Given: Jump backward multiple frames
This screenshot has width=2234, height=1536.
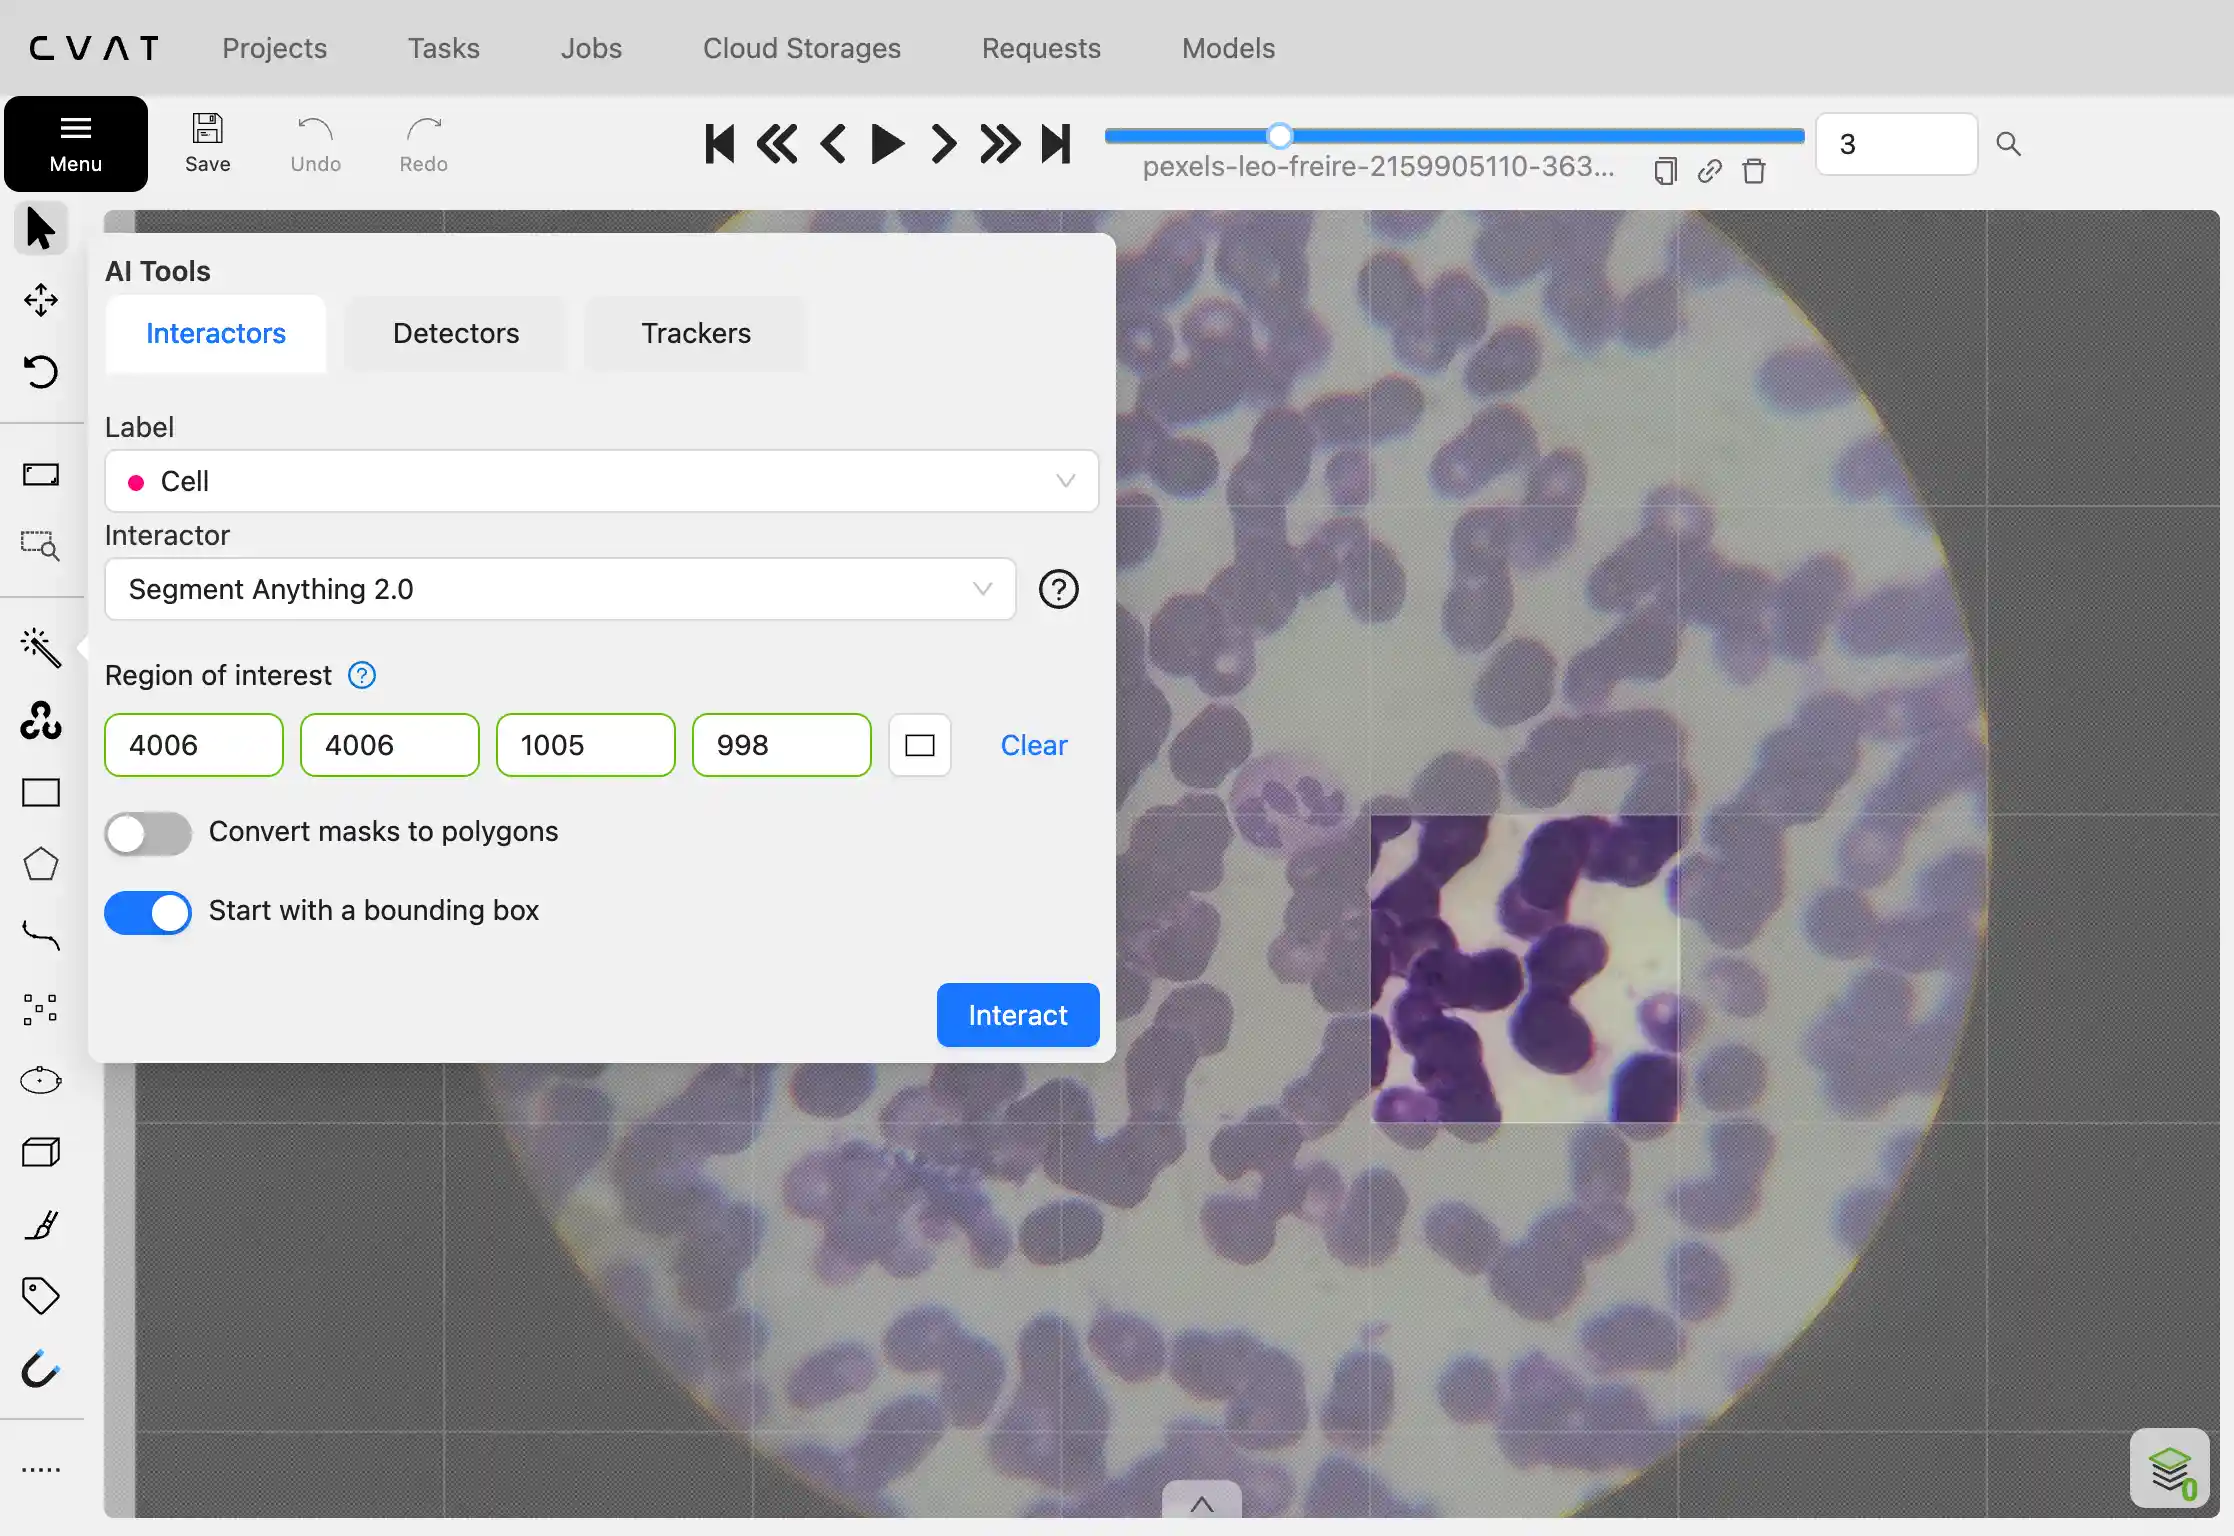Looking at the screenshot, I should pyautogui.click(x=777, y=144).
